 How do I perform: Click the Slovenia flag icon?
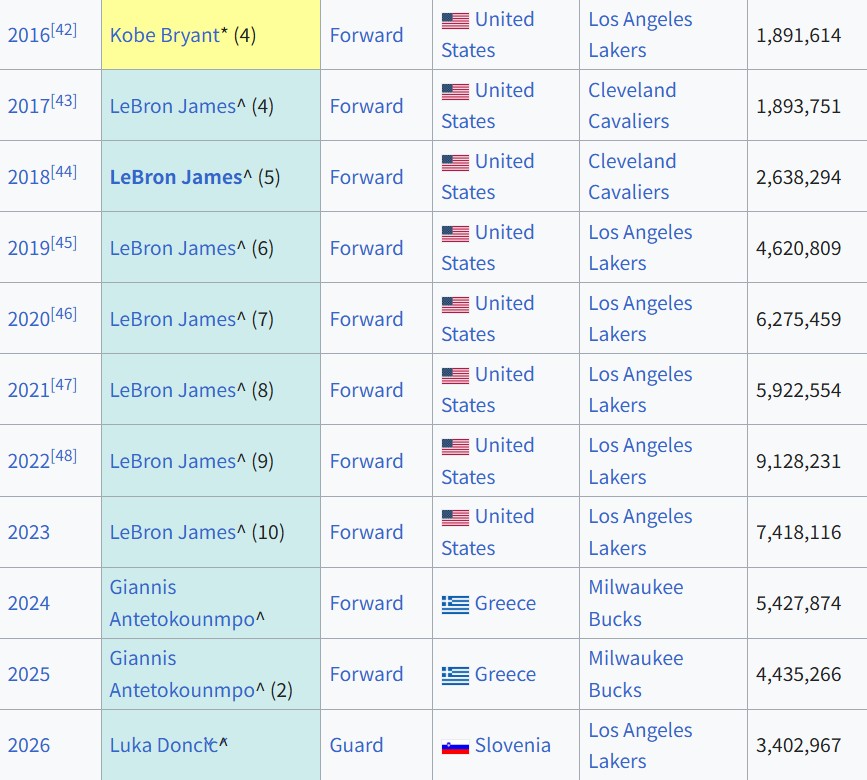click(455, 746)
